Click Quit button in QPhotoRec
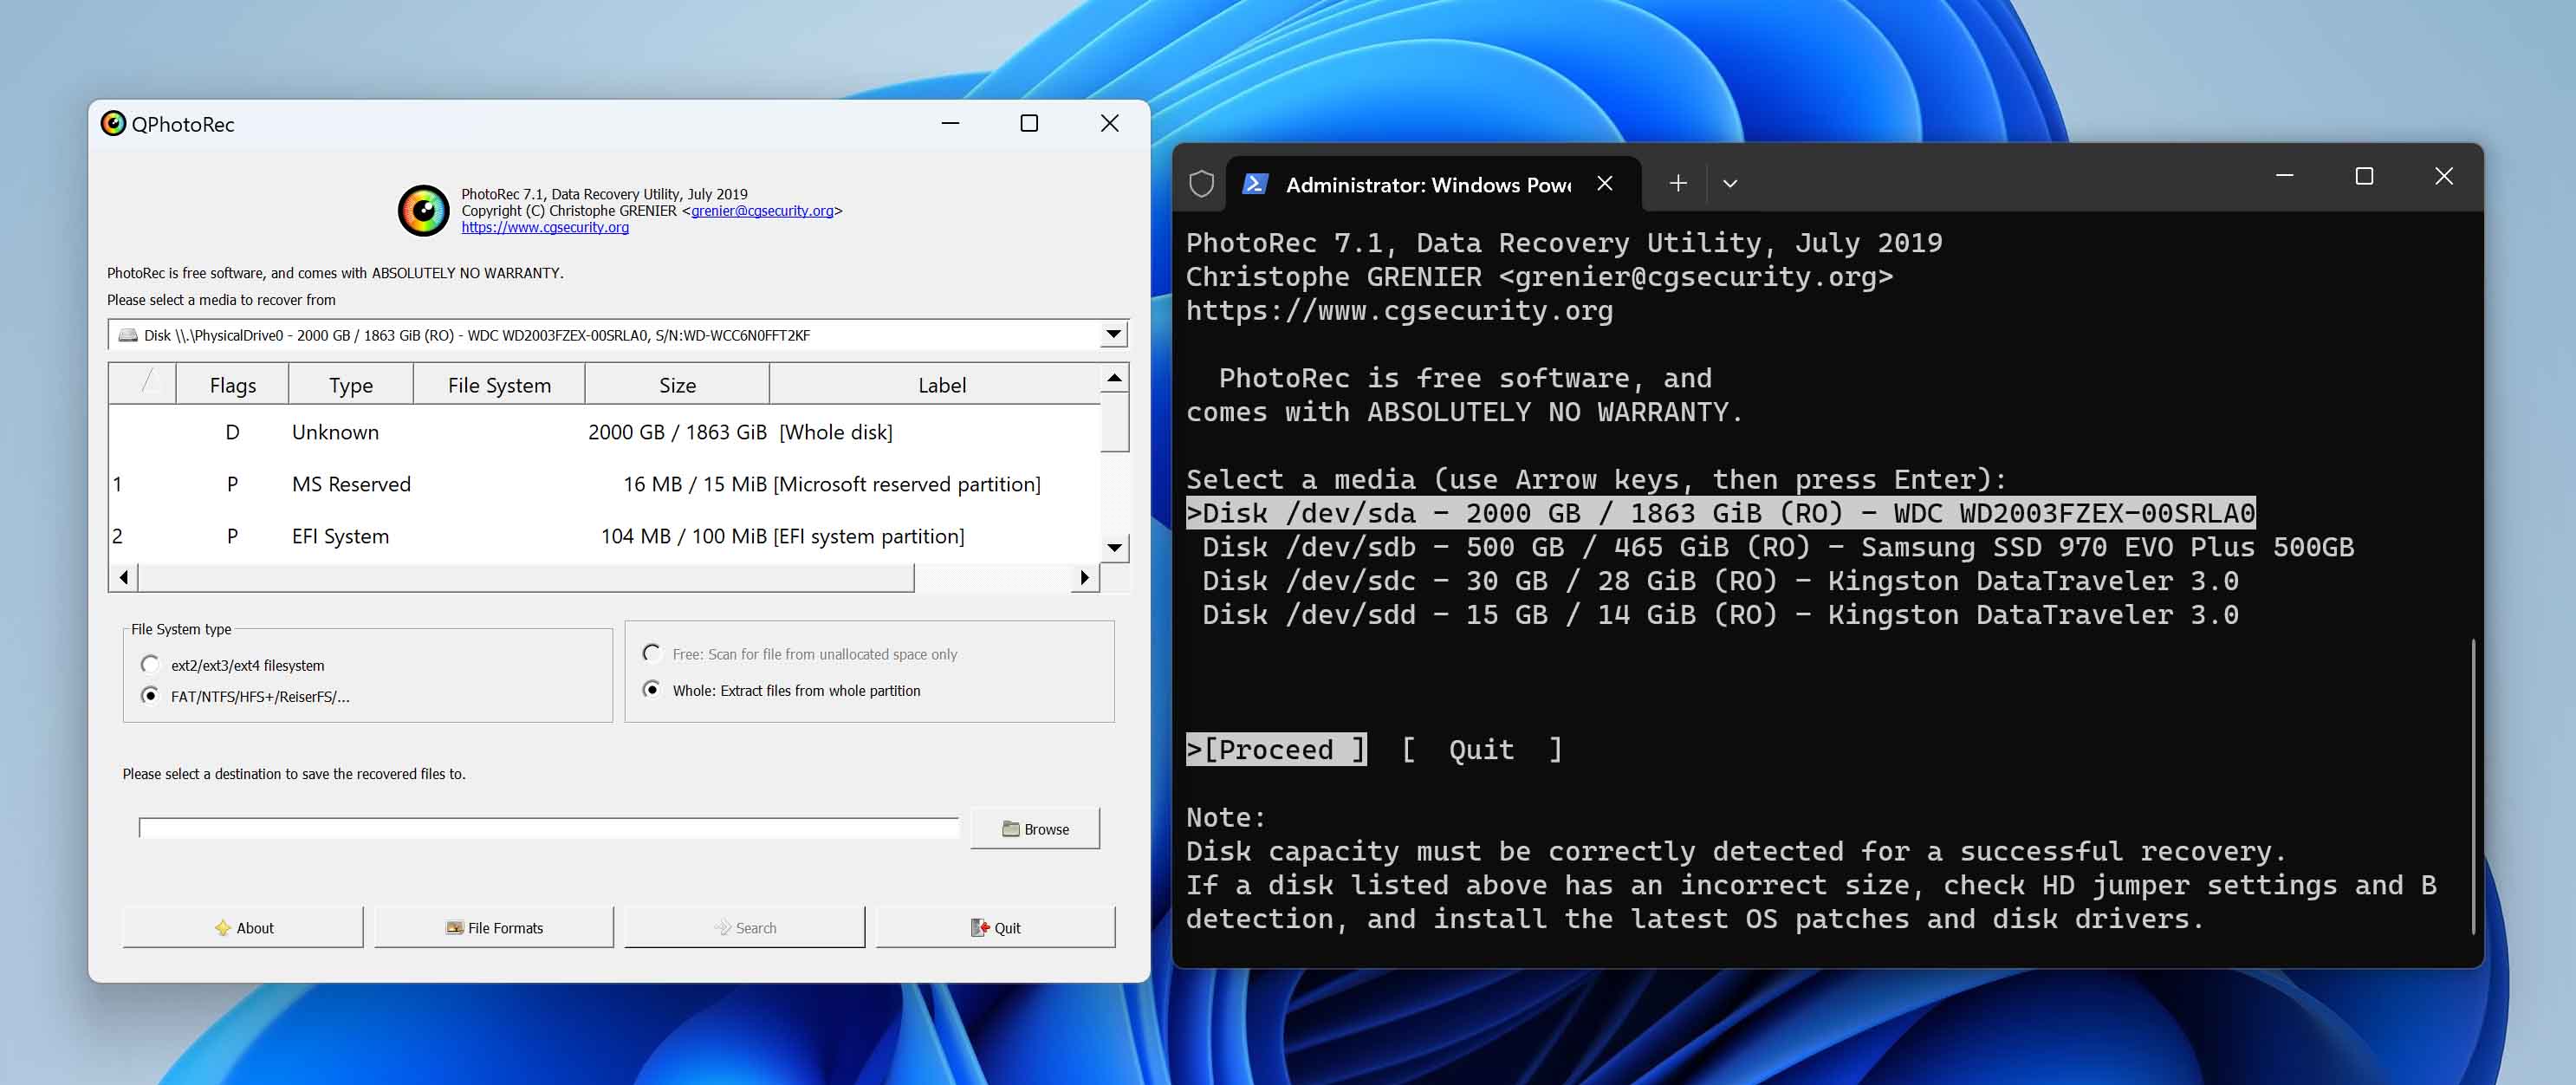 click(996, 927)
